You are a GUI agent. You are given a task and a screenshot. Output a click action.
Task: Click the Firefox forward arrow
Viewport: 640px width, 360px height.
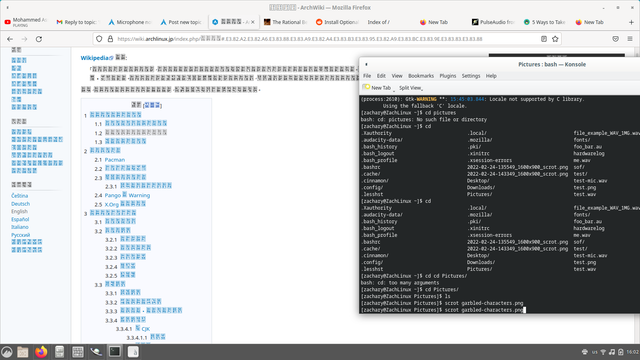click(x=24, y=39)
